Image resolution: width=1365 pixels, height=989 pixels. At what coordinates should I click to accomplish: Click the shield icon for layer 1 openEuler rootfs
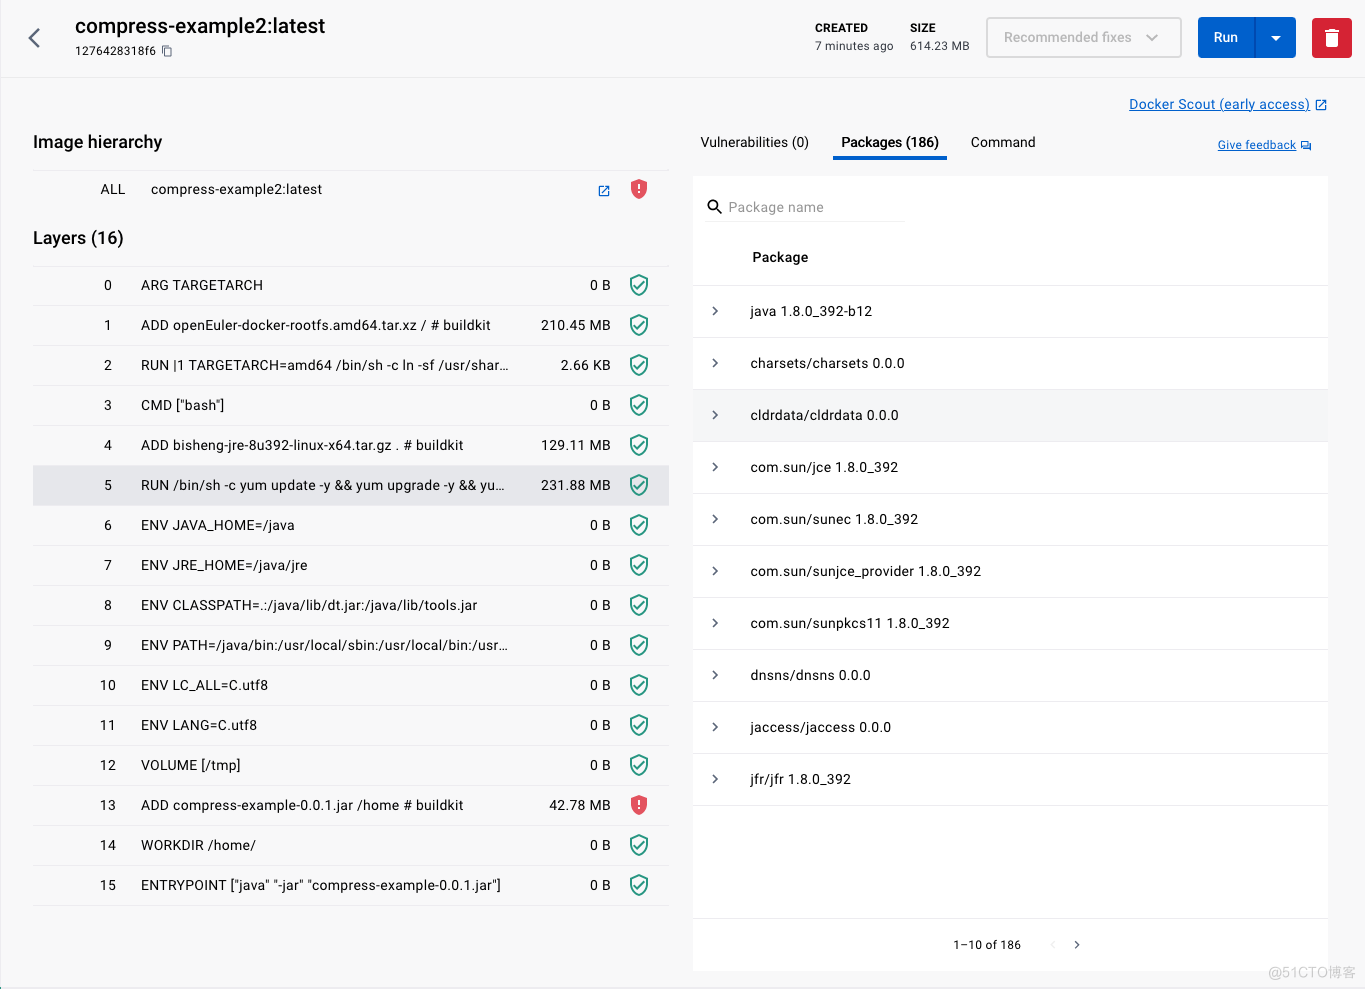[639, 325]
